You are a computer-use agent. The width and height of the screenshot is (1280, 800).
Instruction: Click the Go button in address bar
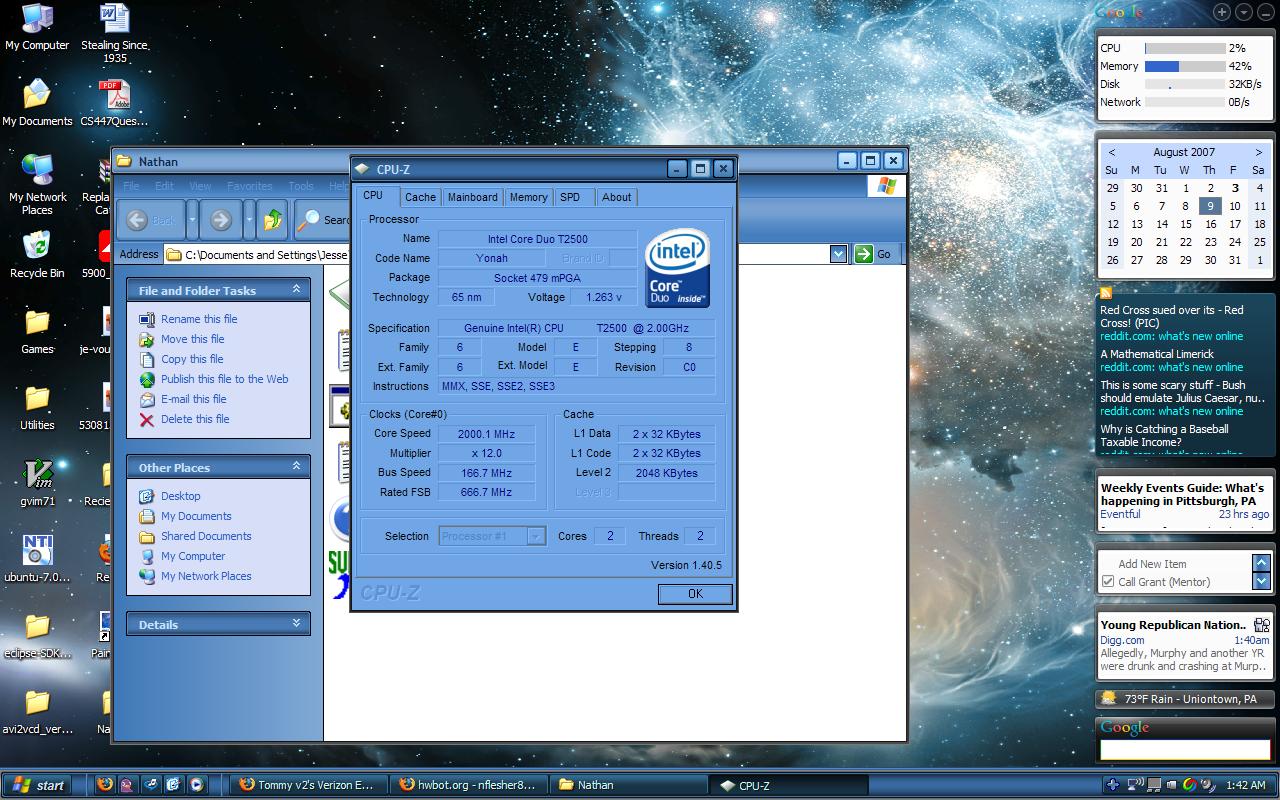point(874,254)
